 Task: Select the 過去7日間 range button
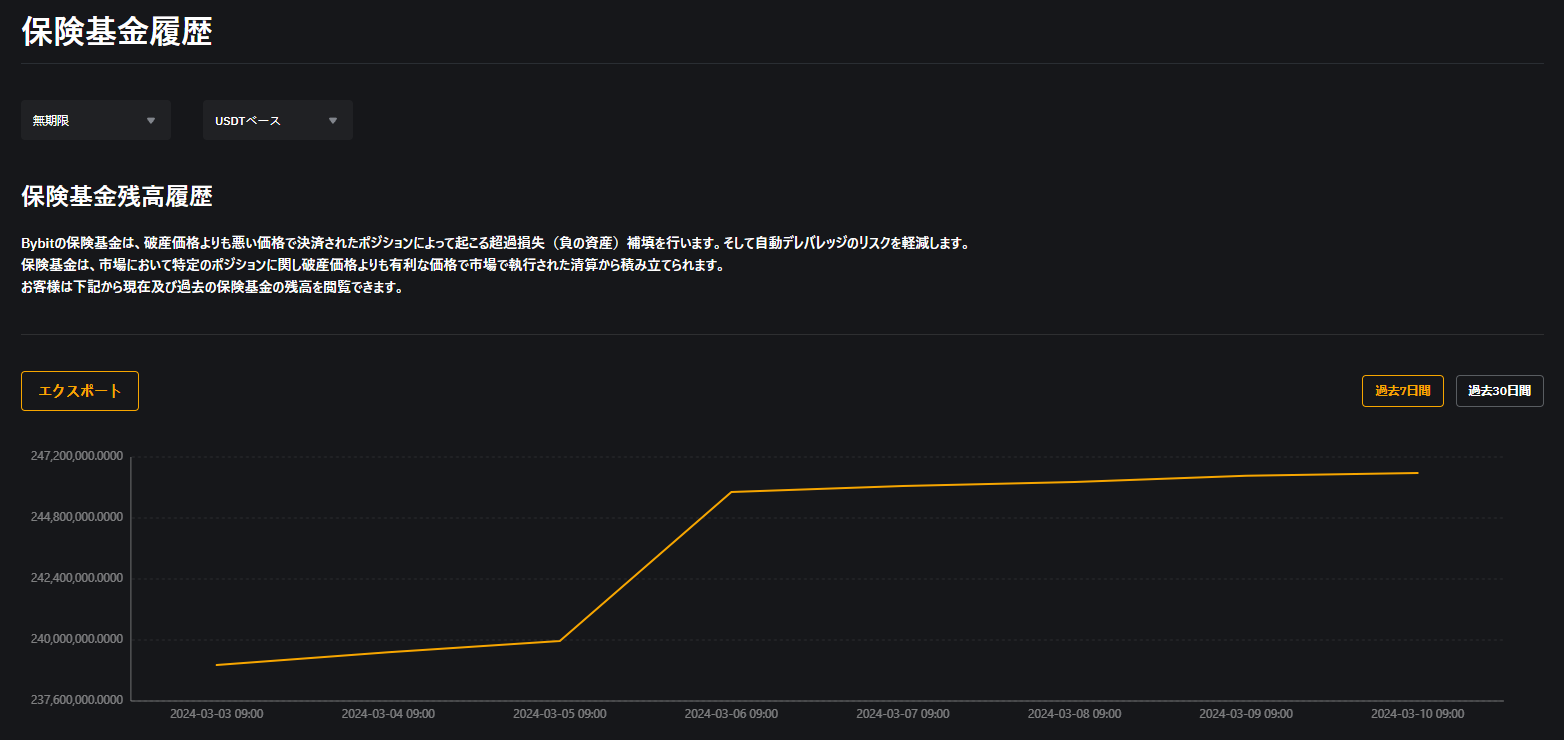click(1402, 391)
